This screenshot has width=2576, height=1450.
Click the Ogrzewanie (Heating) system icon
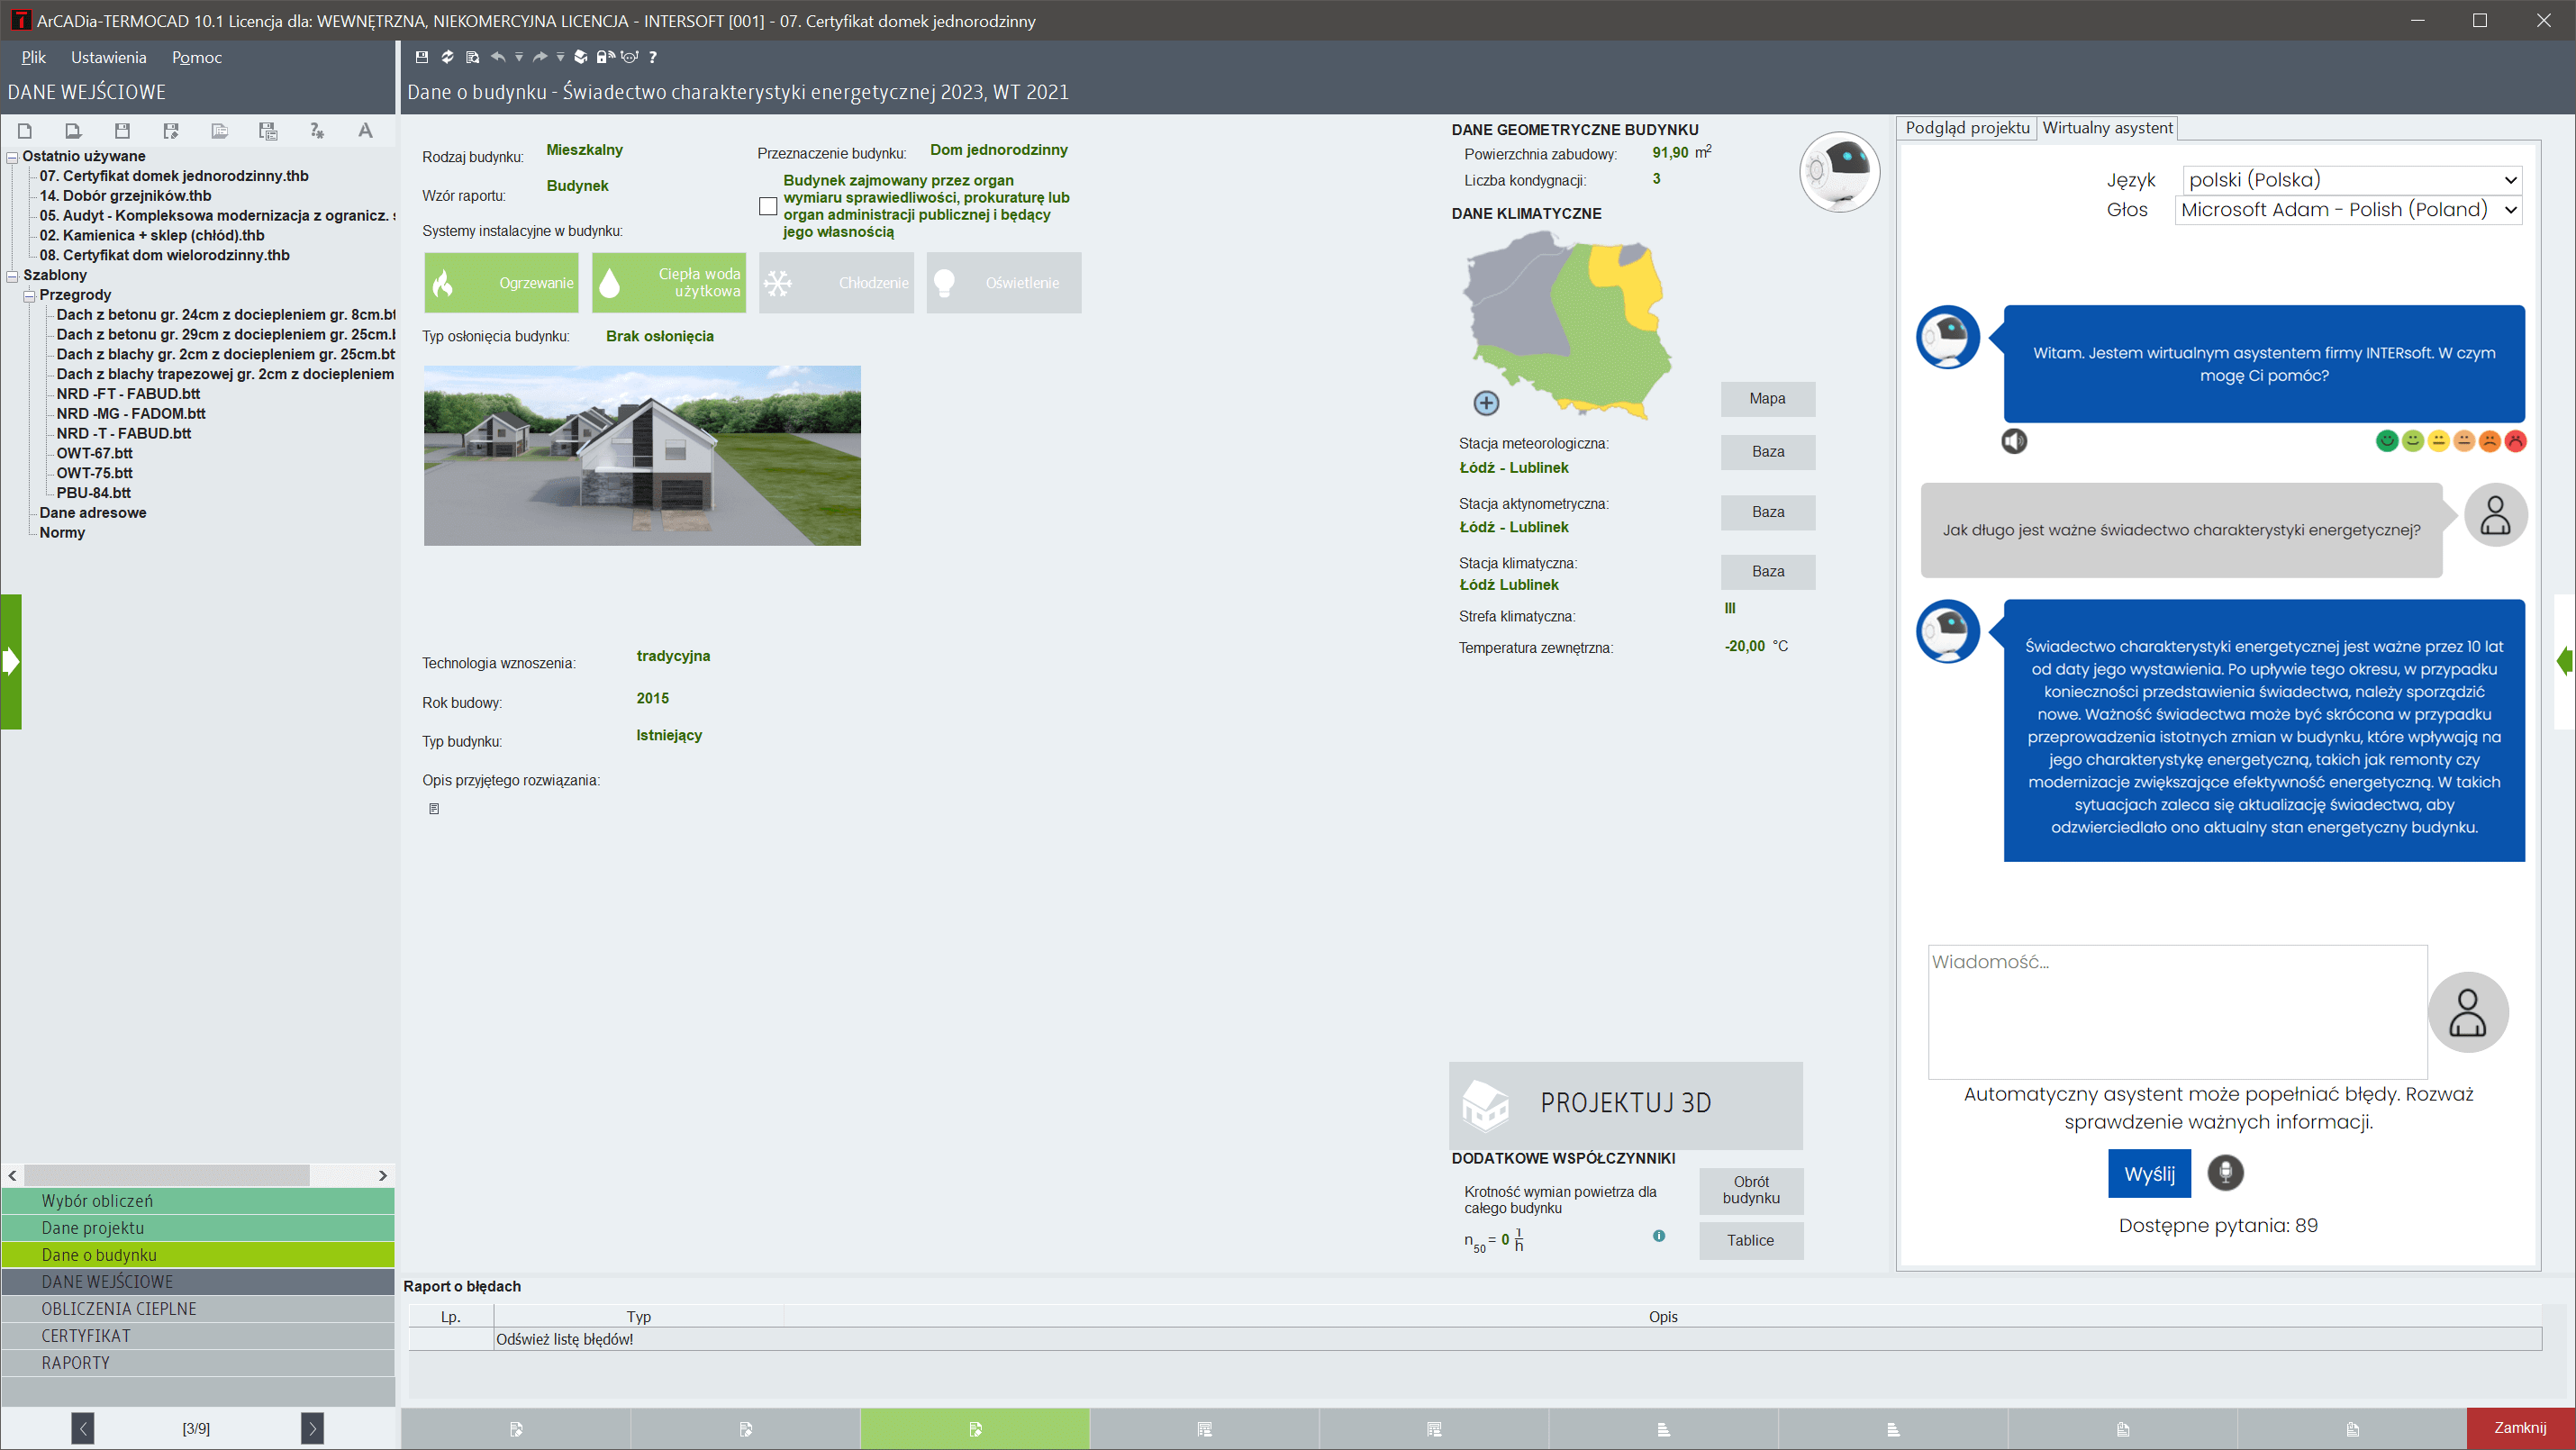click(x=501, y=283)
